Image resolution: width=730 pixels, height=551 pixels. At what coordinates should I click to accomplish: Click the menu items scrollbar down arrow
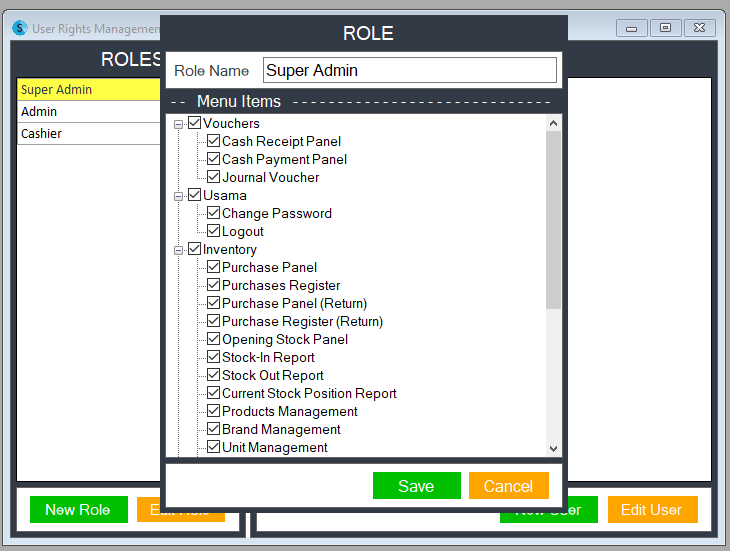(553, 449)
